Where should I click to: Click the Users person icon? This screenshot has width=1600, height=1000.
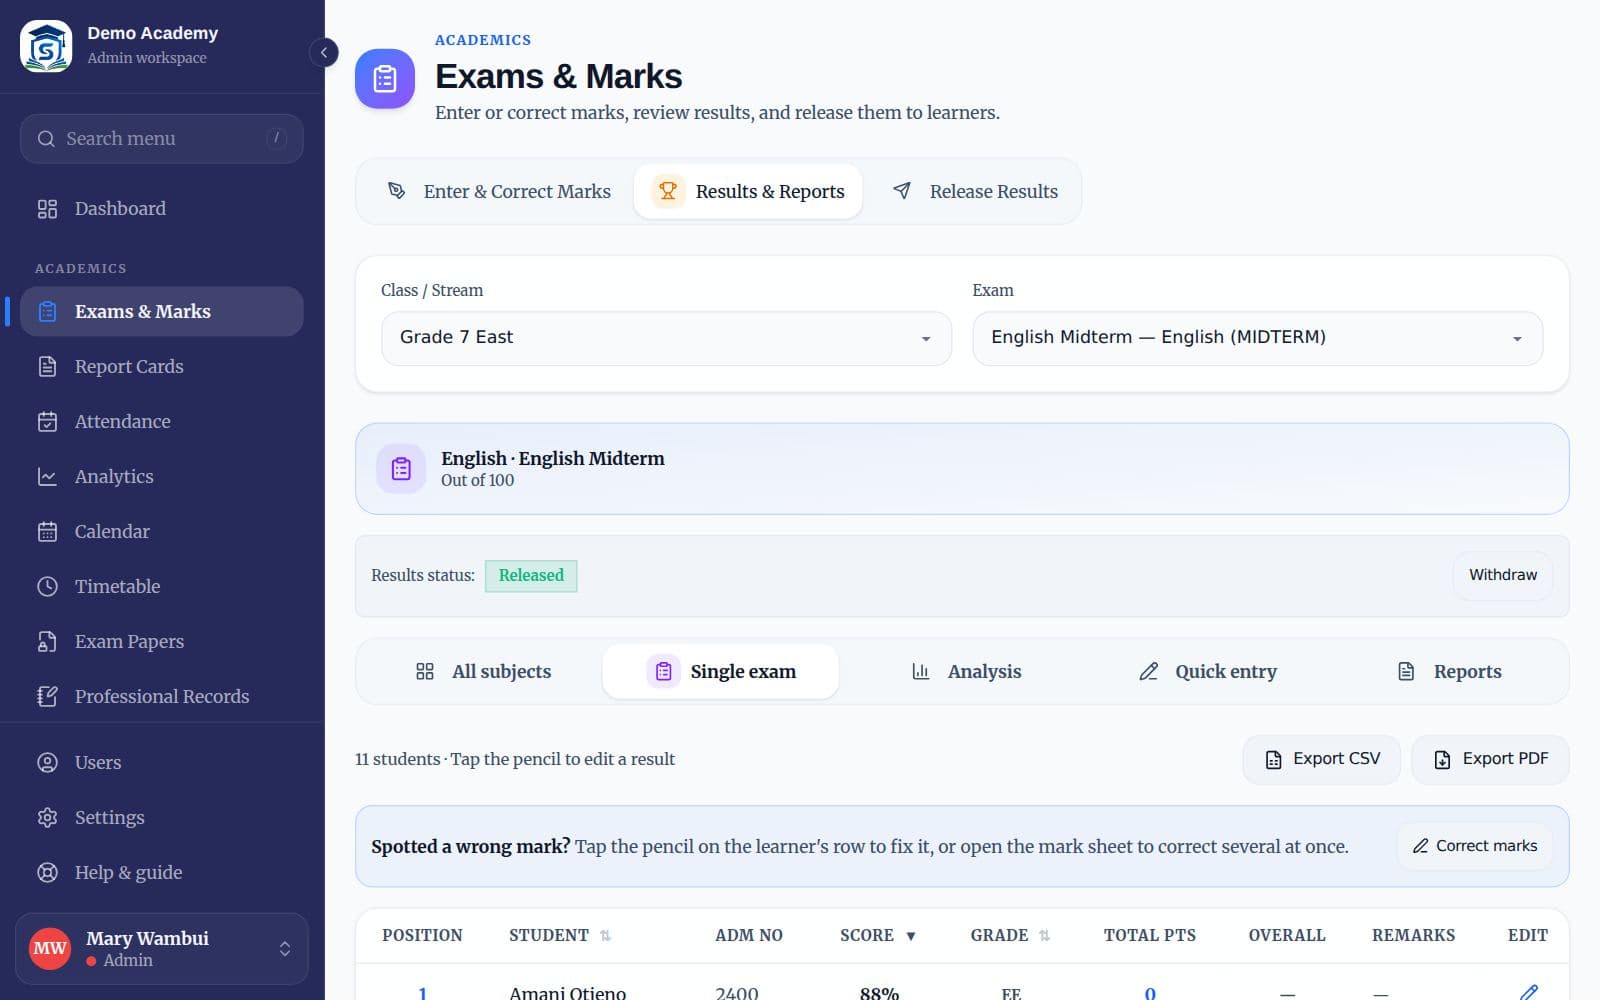pos(47,763)
